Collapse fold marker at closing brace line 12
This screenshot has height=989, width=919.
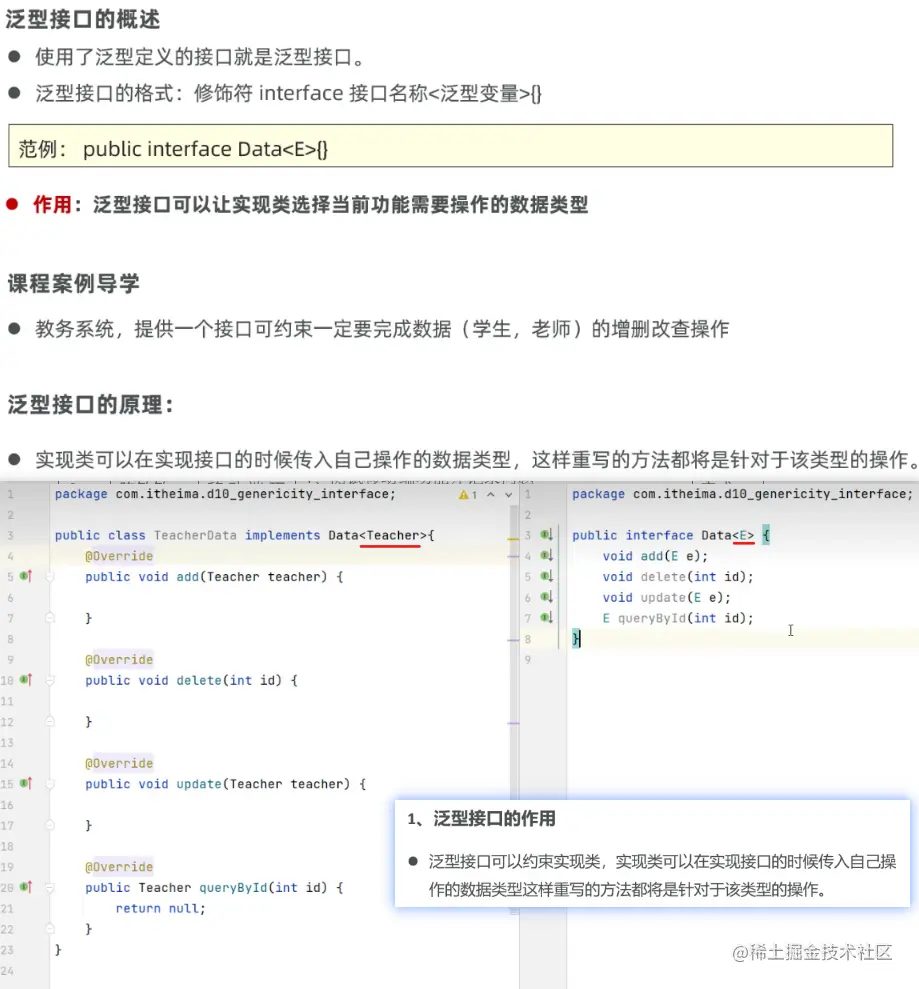point(50,722)
